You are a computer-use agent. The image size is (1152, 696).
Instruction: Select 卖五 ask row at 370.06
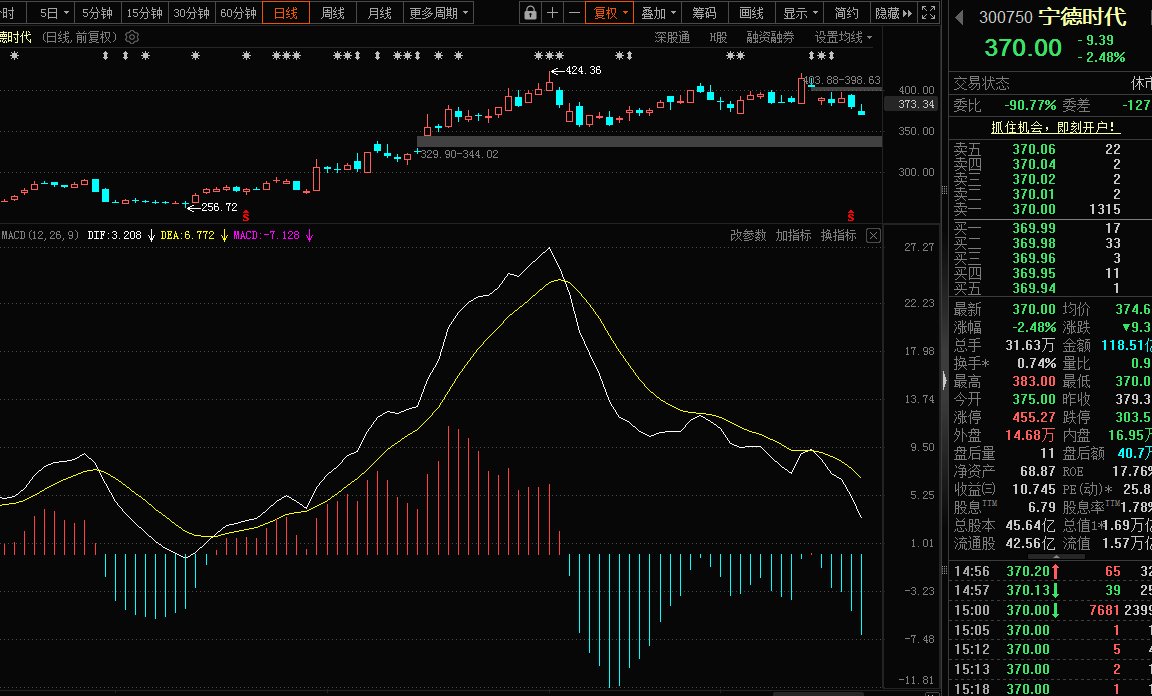tap(1051, 149)
